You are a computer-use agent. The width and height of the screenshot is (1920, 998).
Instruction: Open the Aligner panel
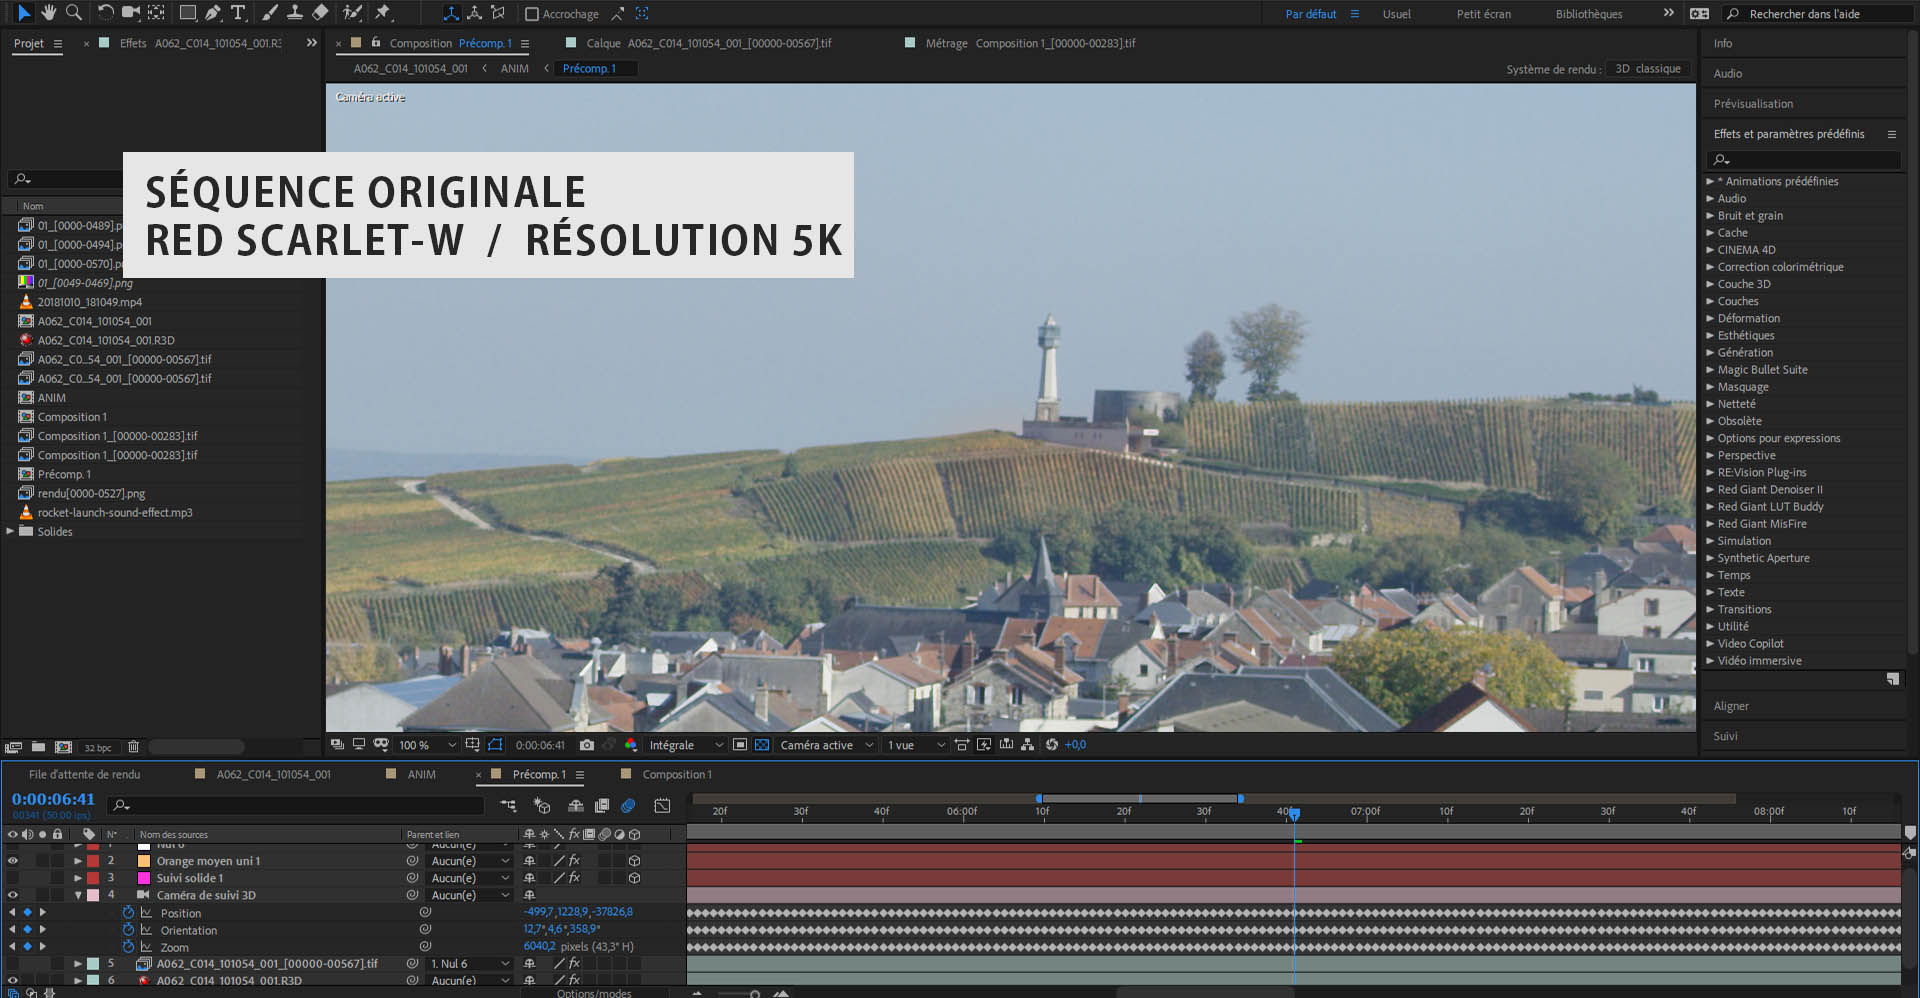(1731, 706)
